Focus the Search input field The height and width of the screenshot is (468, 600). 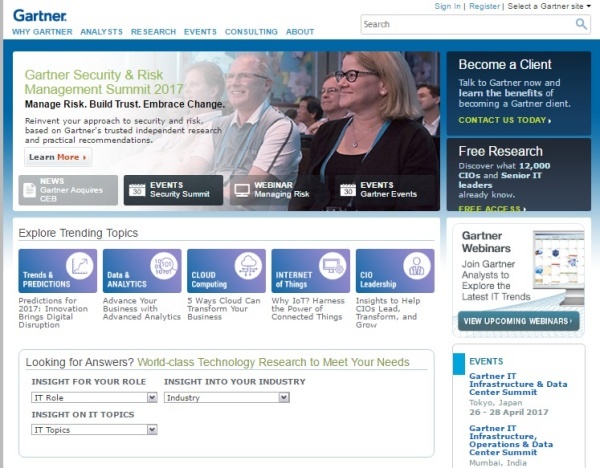[468, 24]
